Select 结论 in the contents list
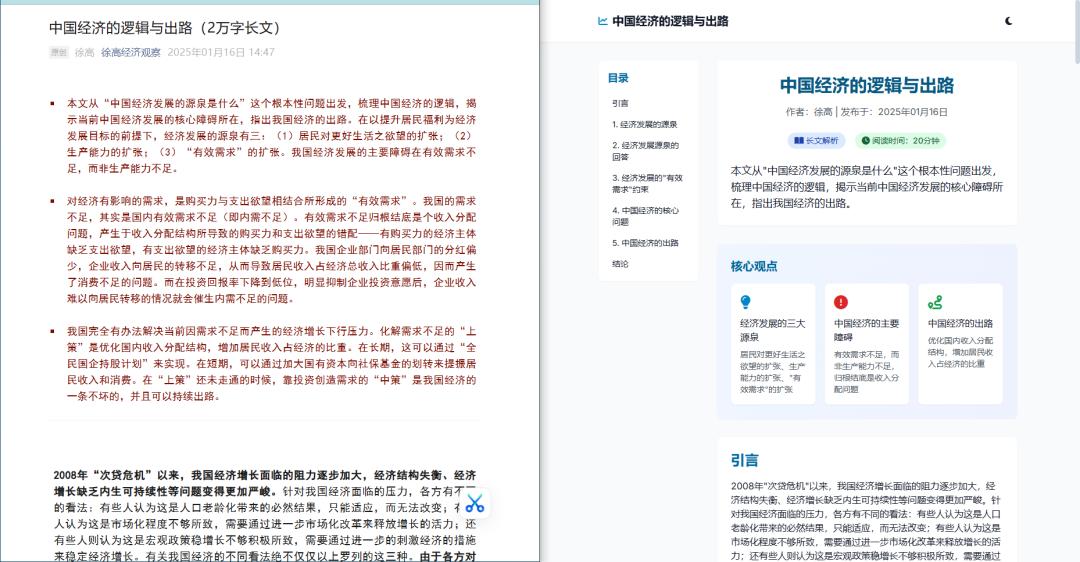The height and width of the screenshot is (562, 1080). [620, 264]
